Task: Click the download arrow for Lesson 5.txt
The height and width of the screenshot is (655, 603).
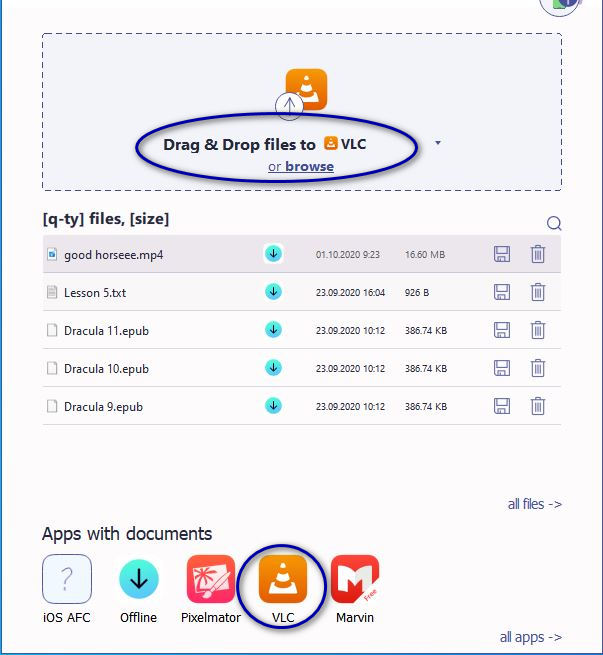Action: [274, 292]
